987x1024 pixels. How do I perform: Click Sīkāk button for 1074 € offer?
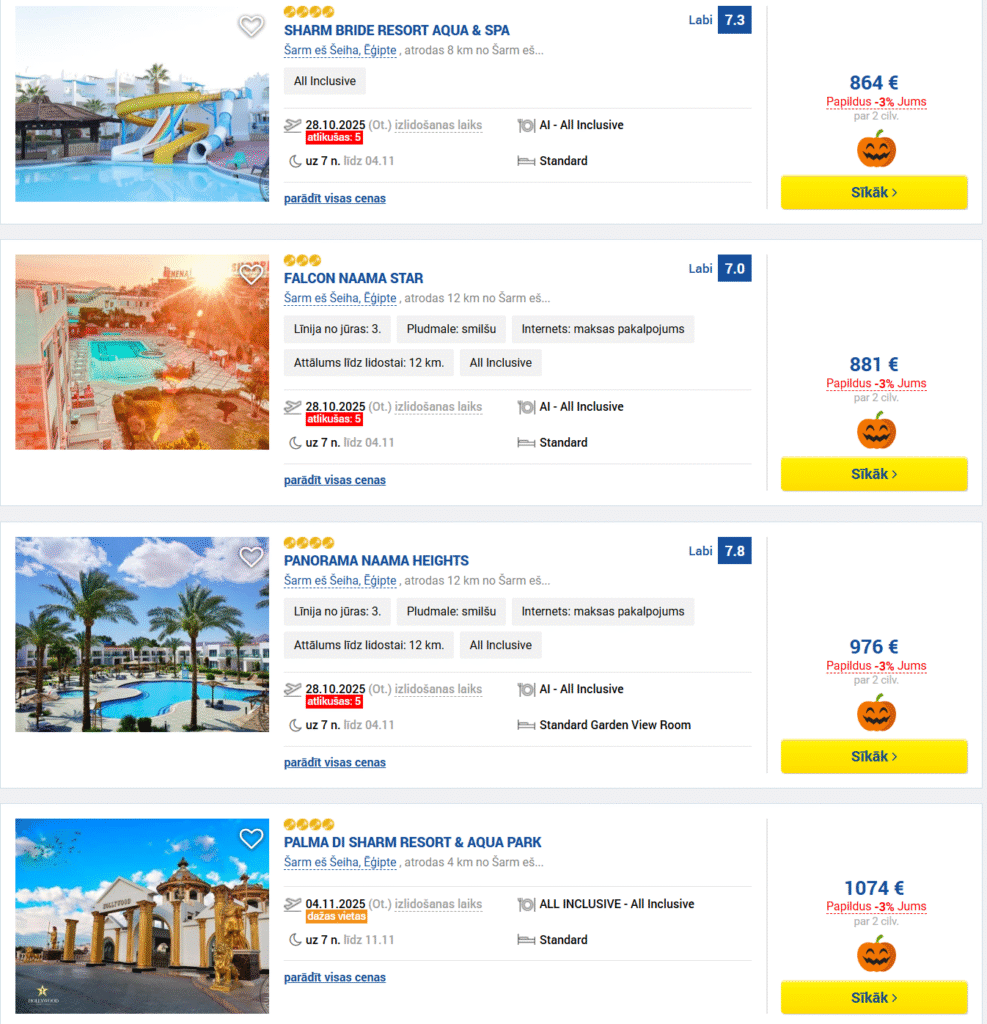tap(874, 997)
